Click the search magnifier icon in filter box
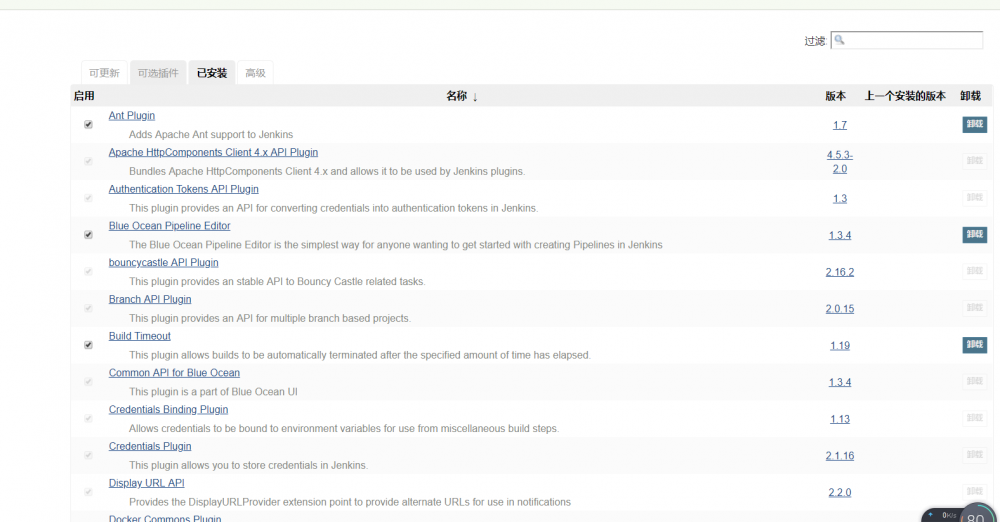This screenshot has height=522, width=1000. (839, 40)
